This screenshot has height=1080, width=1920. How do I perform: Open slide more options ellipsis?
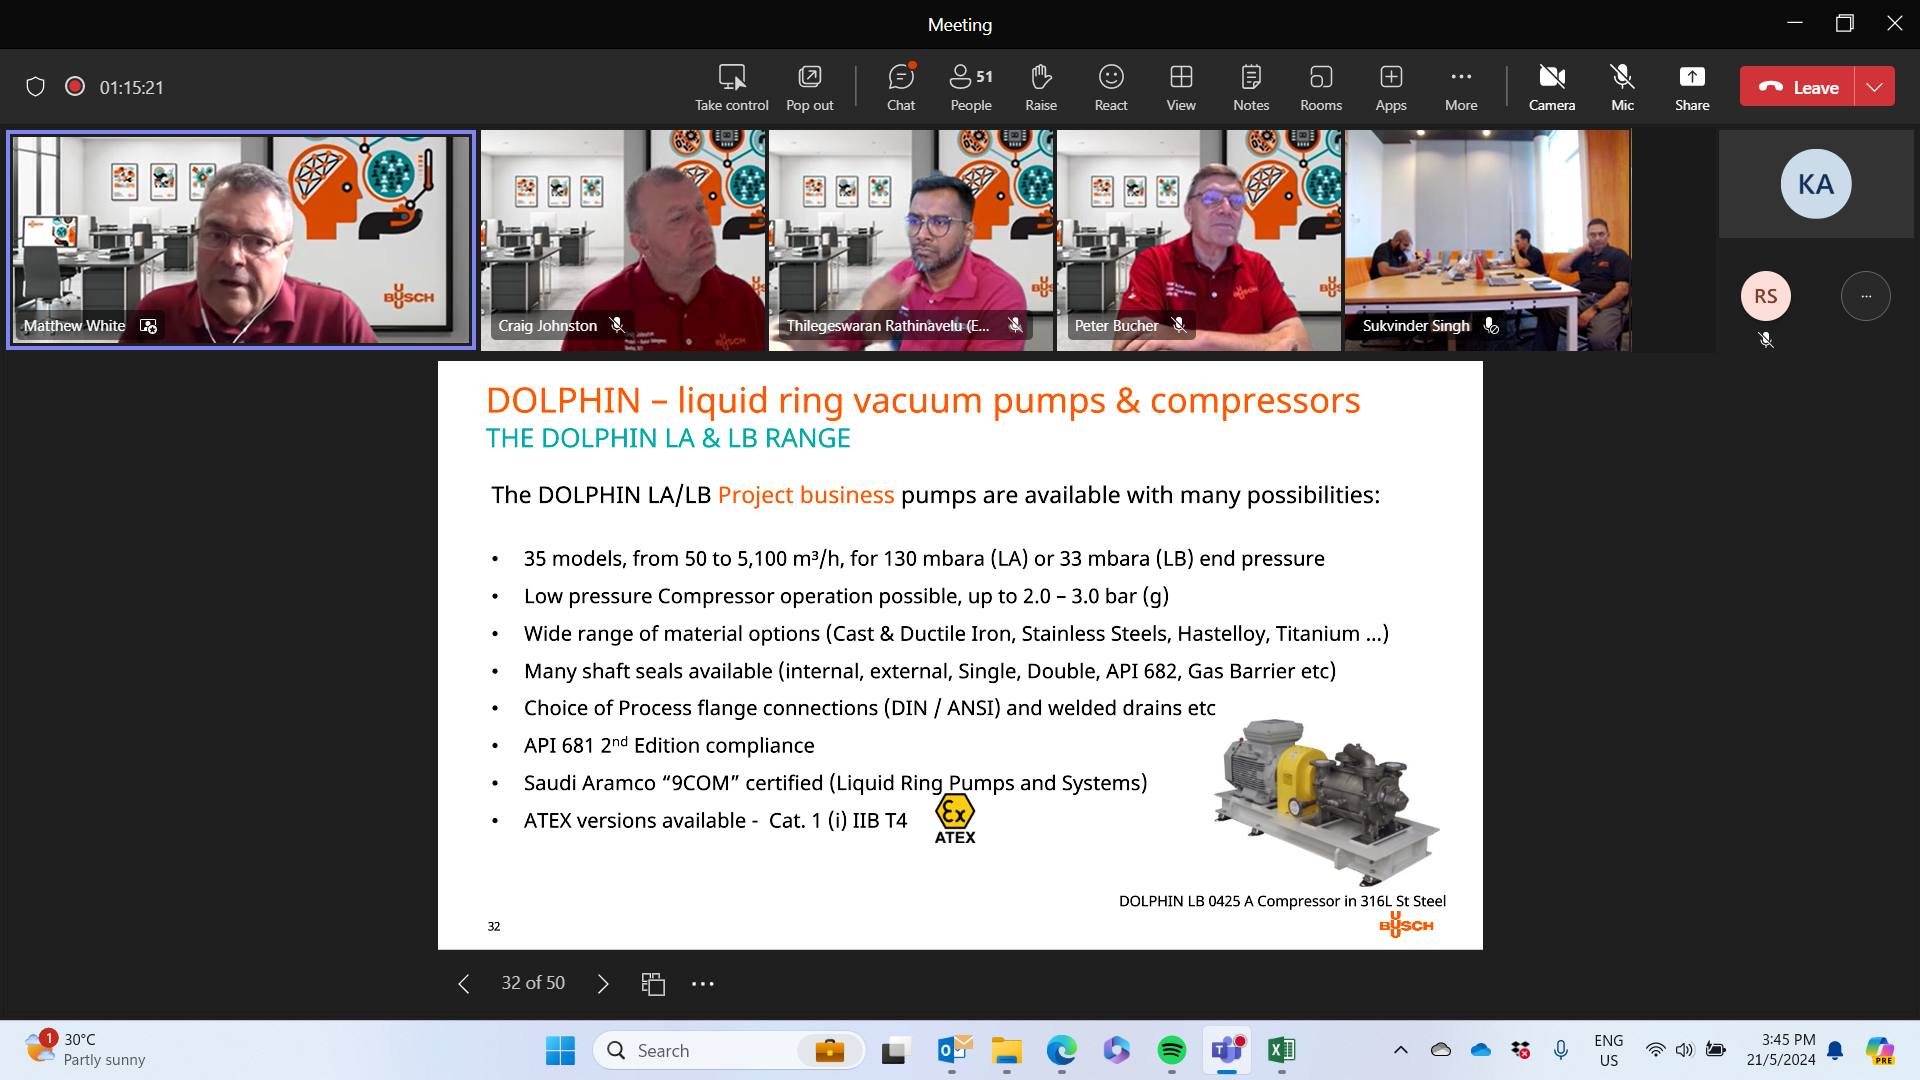703,984
